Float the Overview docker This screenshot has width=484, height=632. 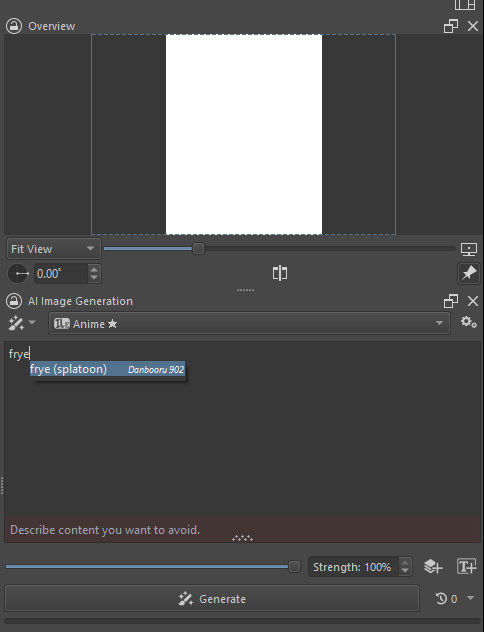451,26
